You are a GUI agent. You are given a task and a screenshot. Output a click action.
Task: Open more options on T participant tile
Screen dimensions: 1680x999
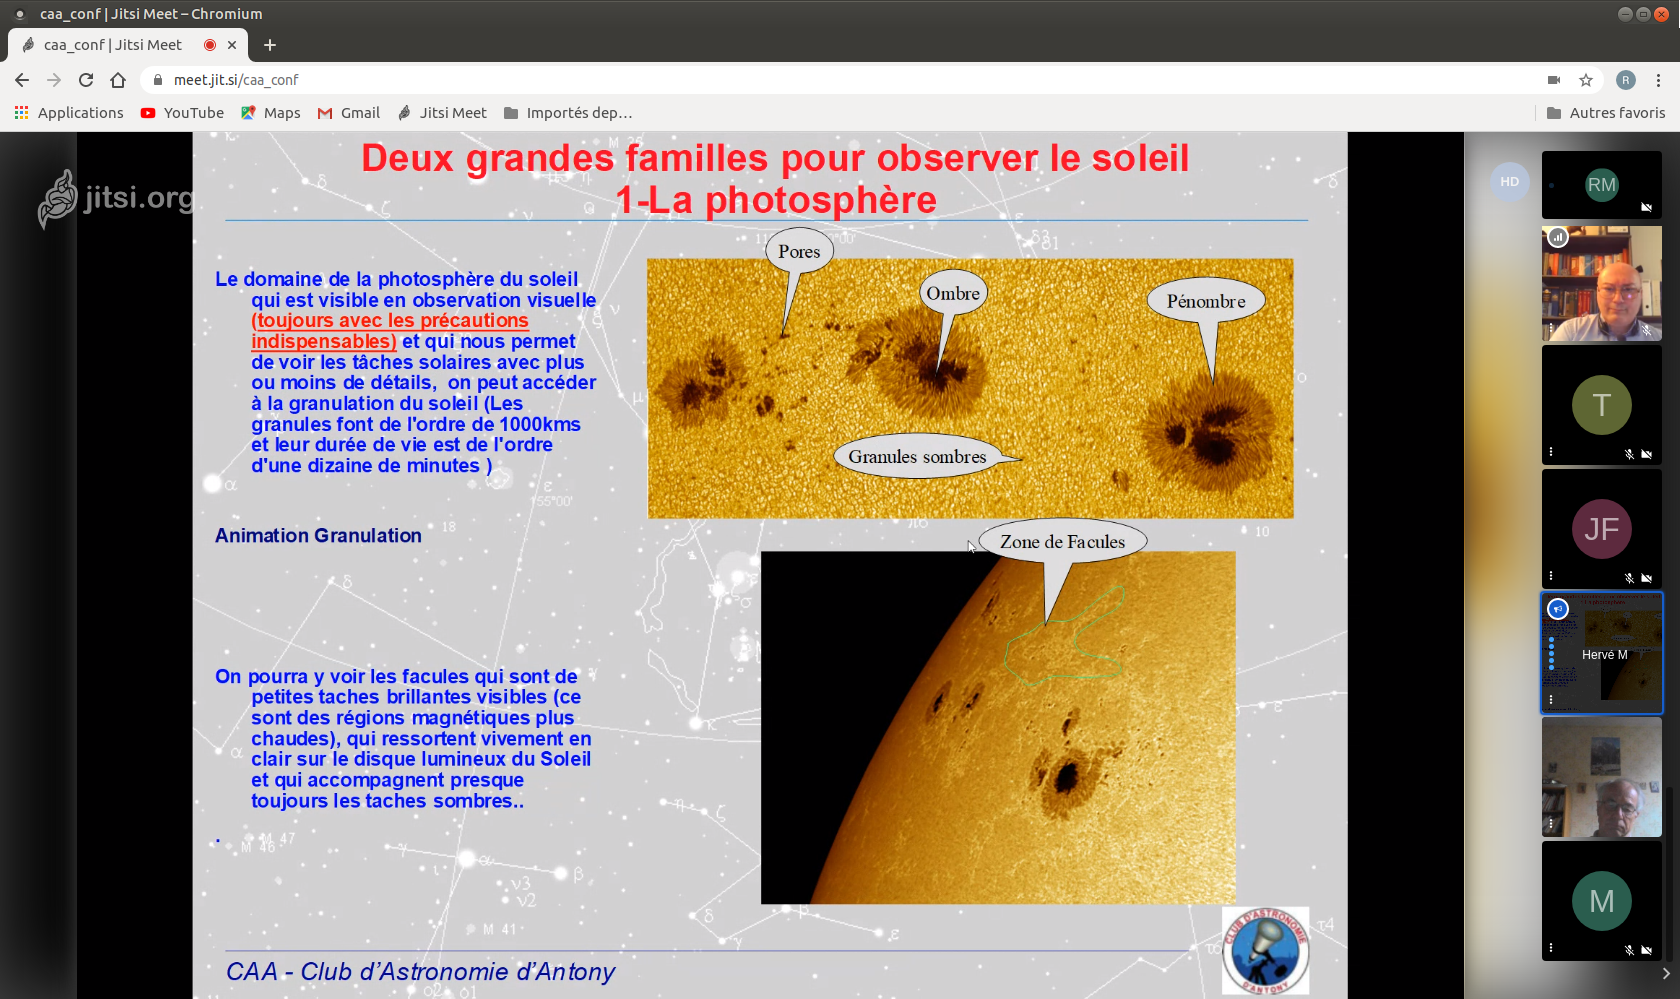[x=1551, y=452]
